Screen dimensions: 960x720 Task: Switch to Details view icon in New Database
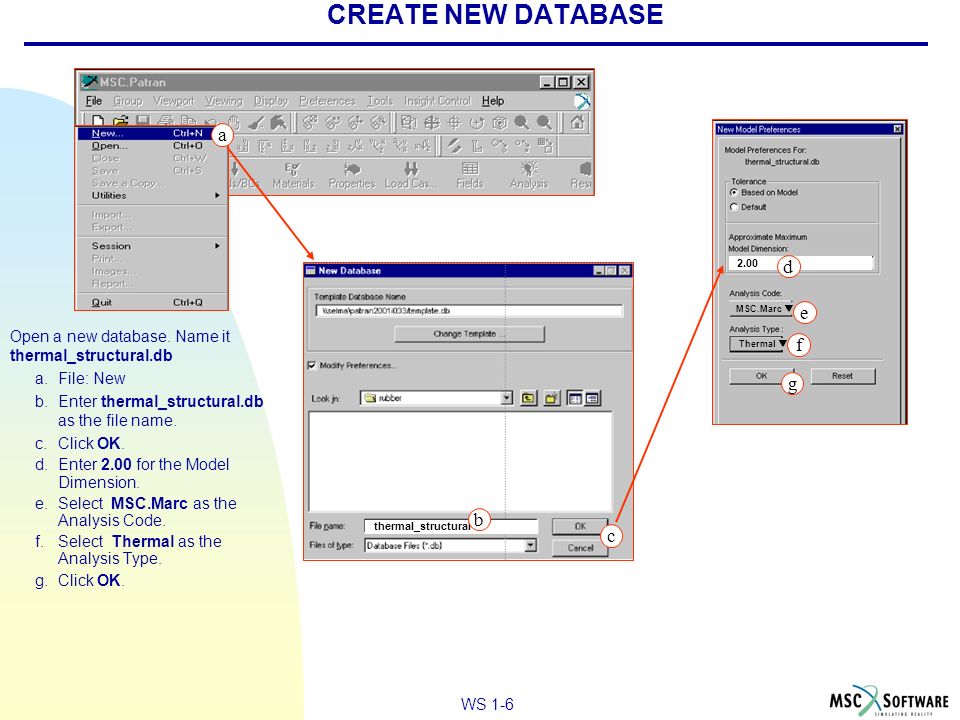coord(592,399)
